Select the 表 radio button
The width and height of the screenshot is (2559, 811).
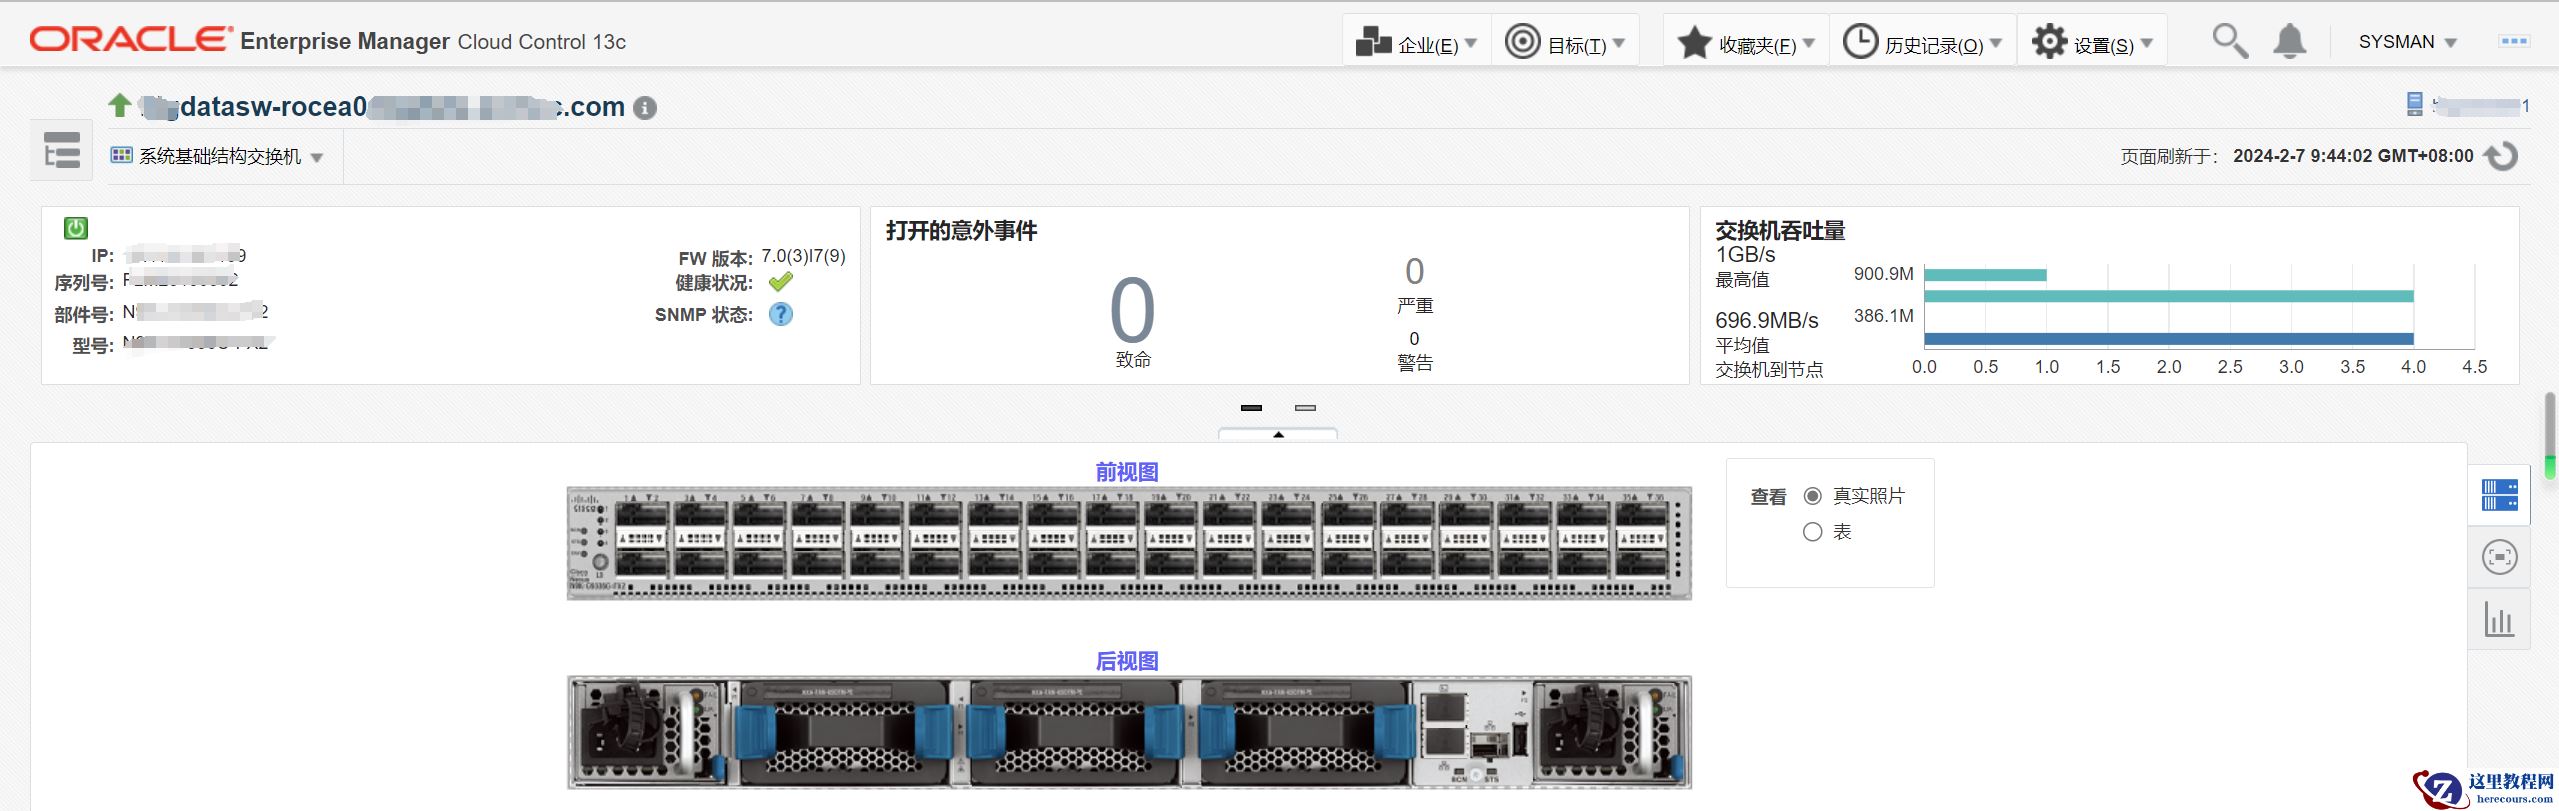(x=1812, y=532)
